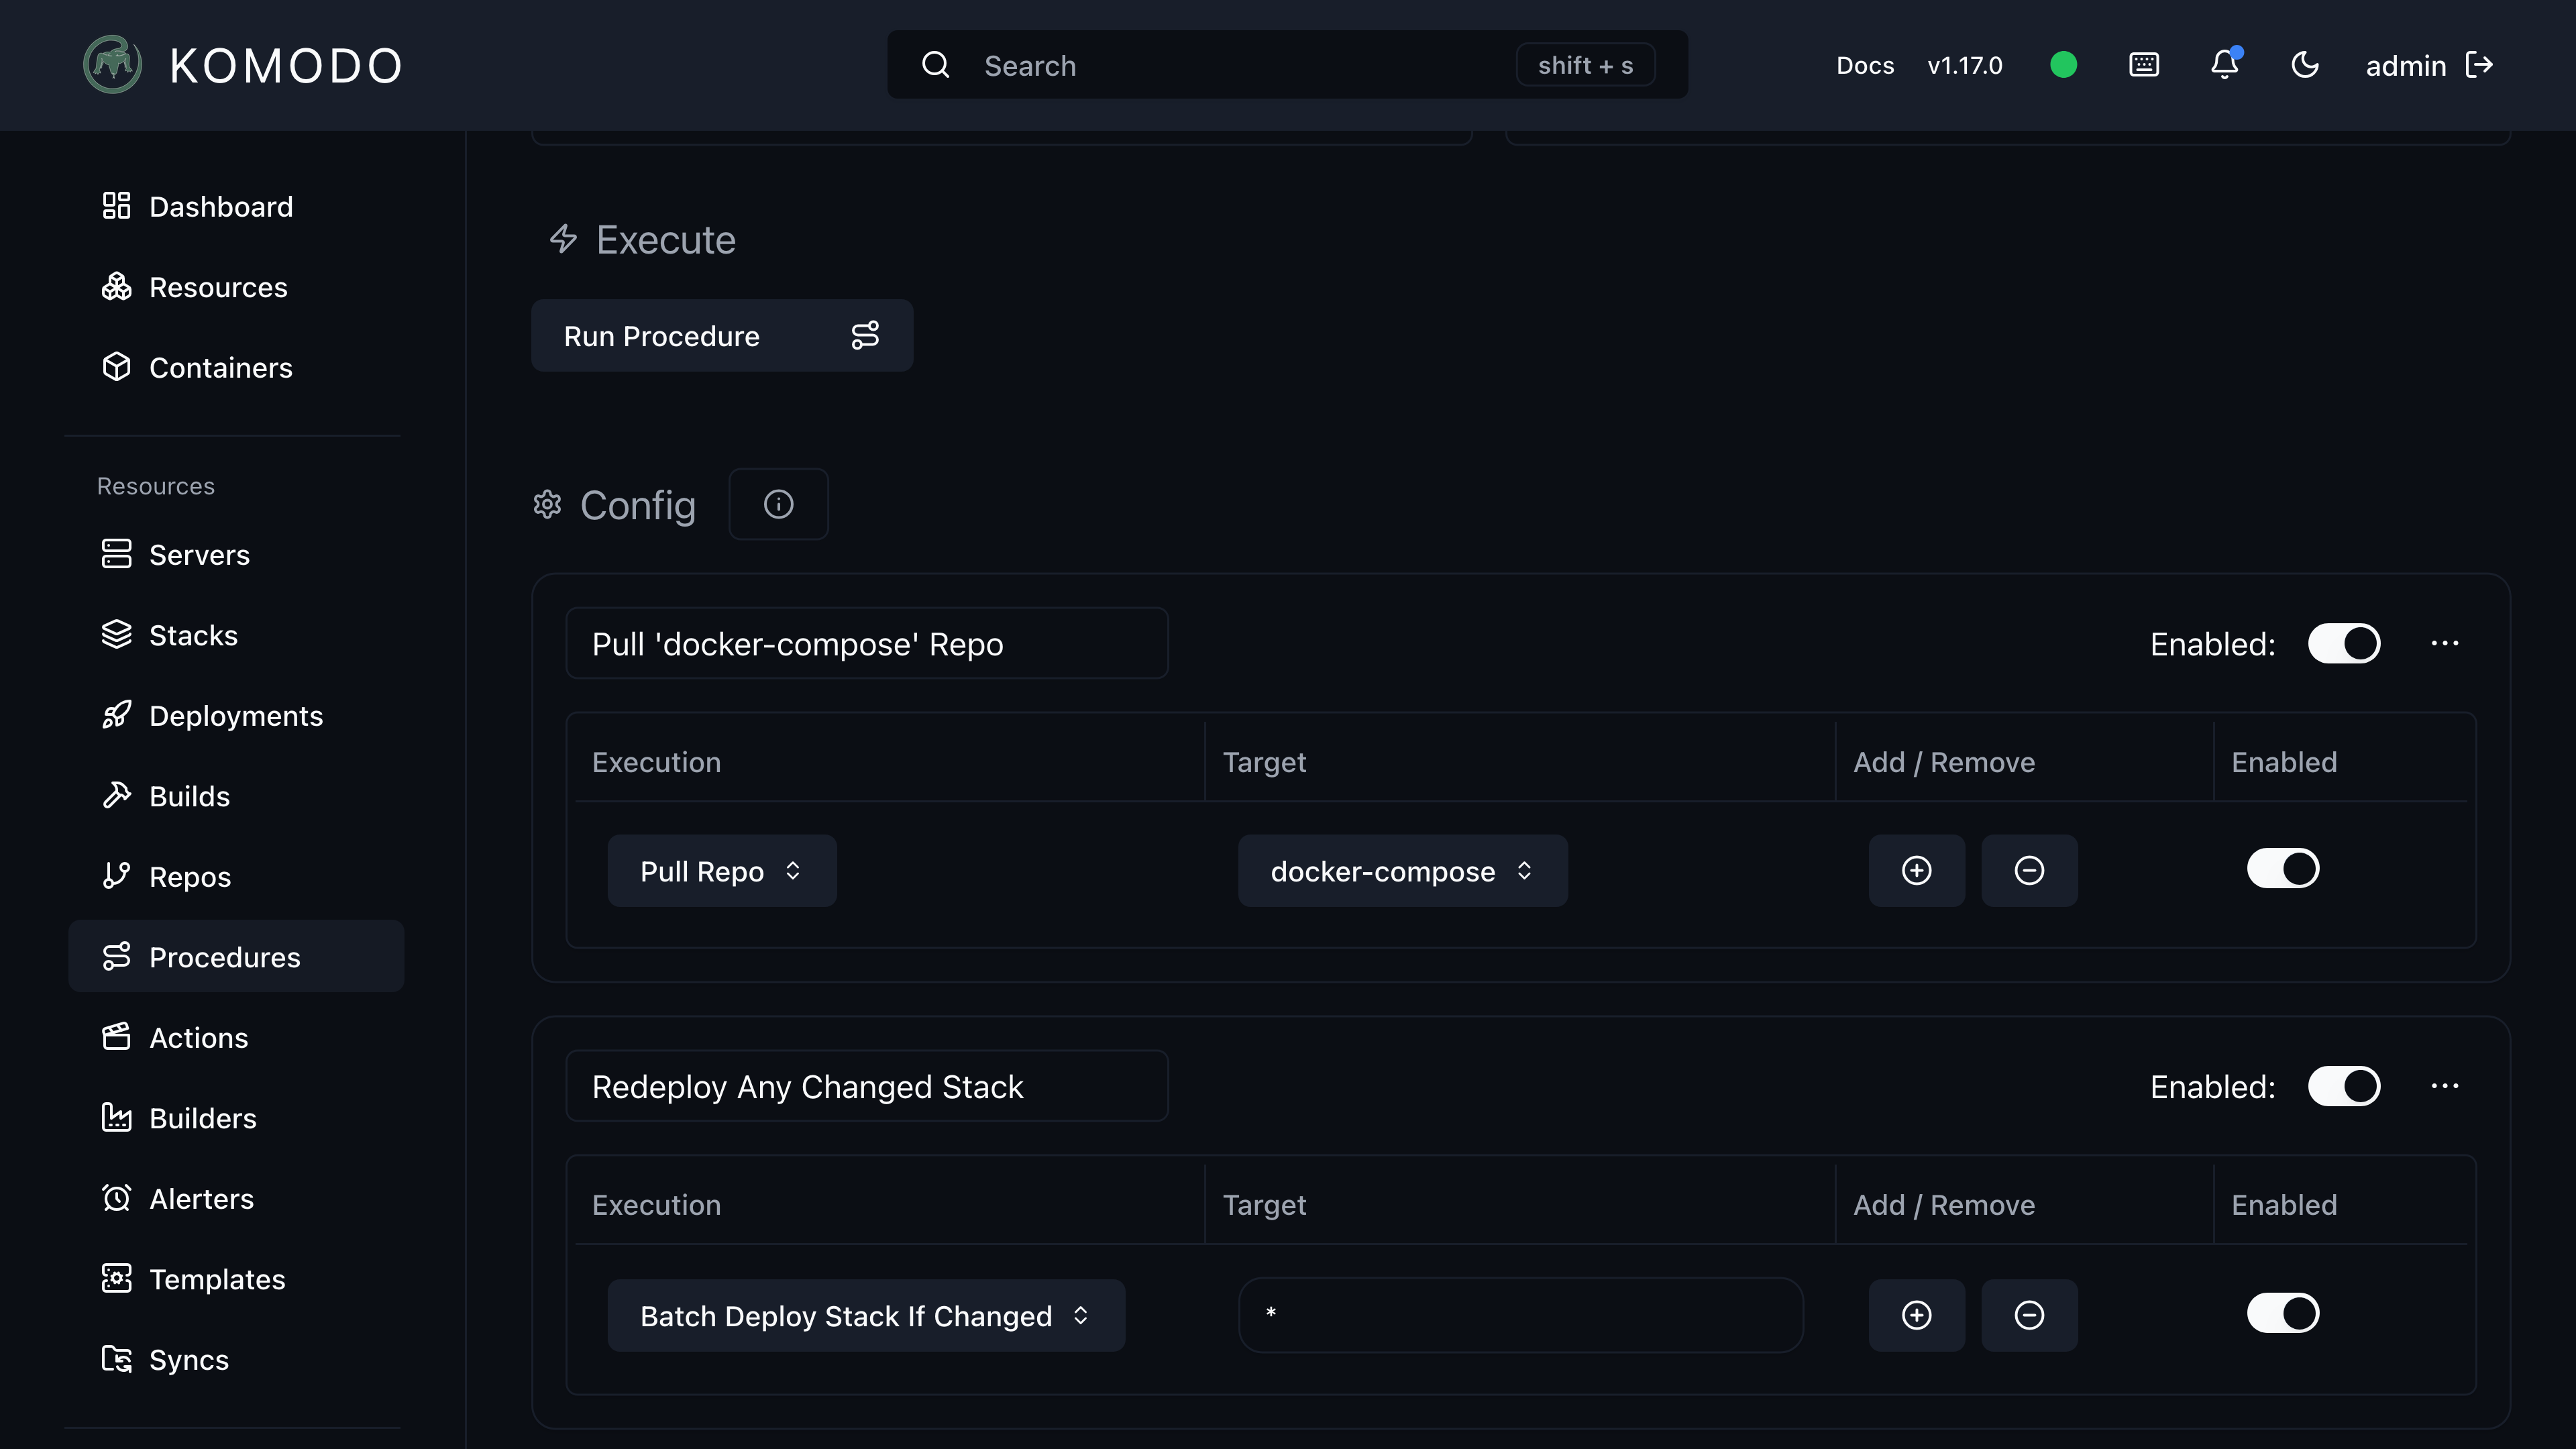Screen dimensions: 2576x1449
Task: Edit stage name Pull 'docker-compose' Repo
Action: 867,643
